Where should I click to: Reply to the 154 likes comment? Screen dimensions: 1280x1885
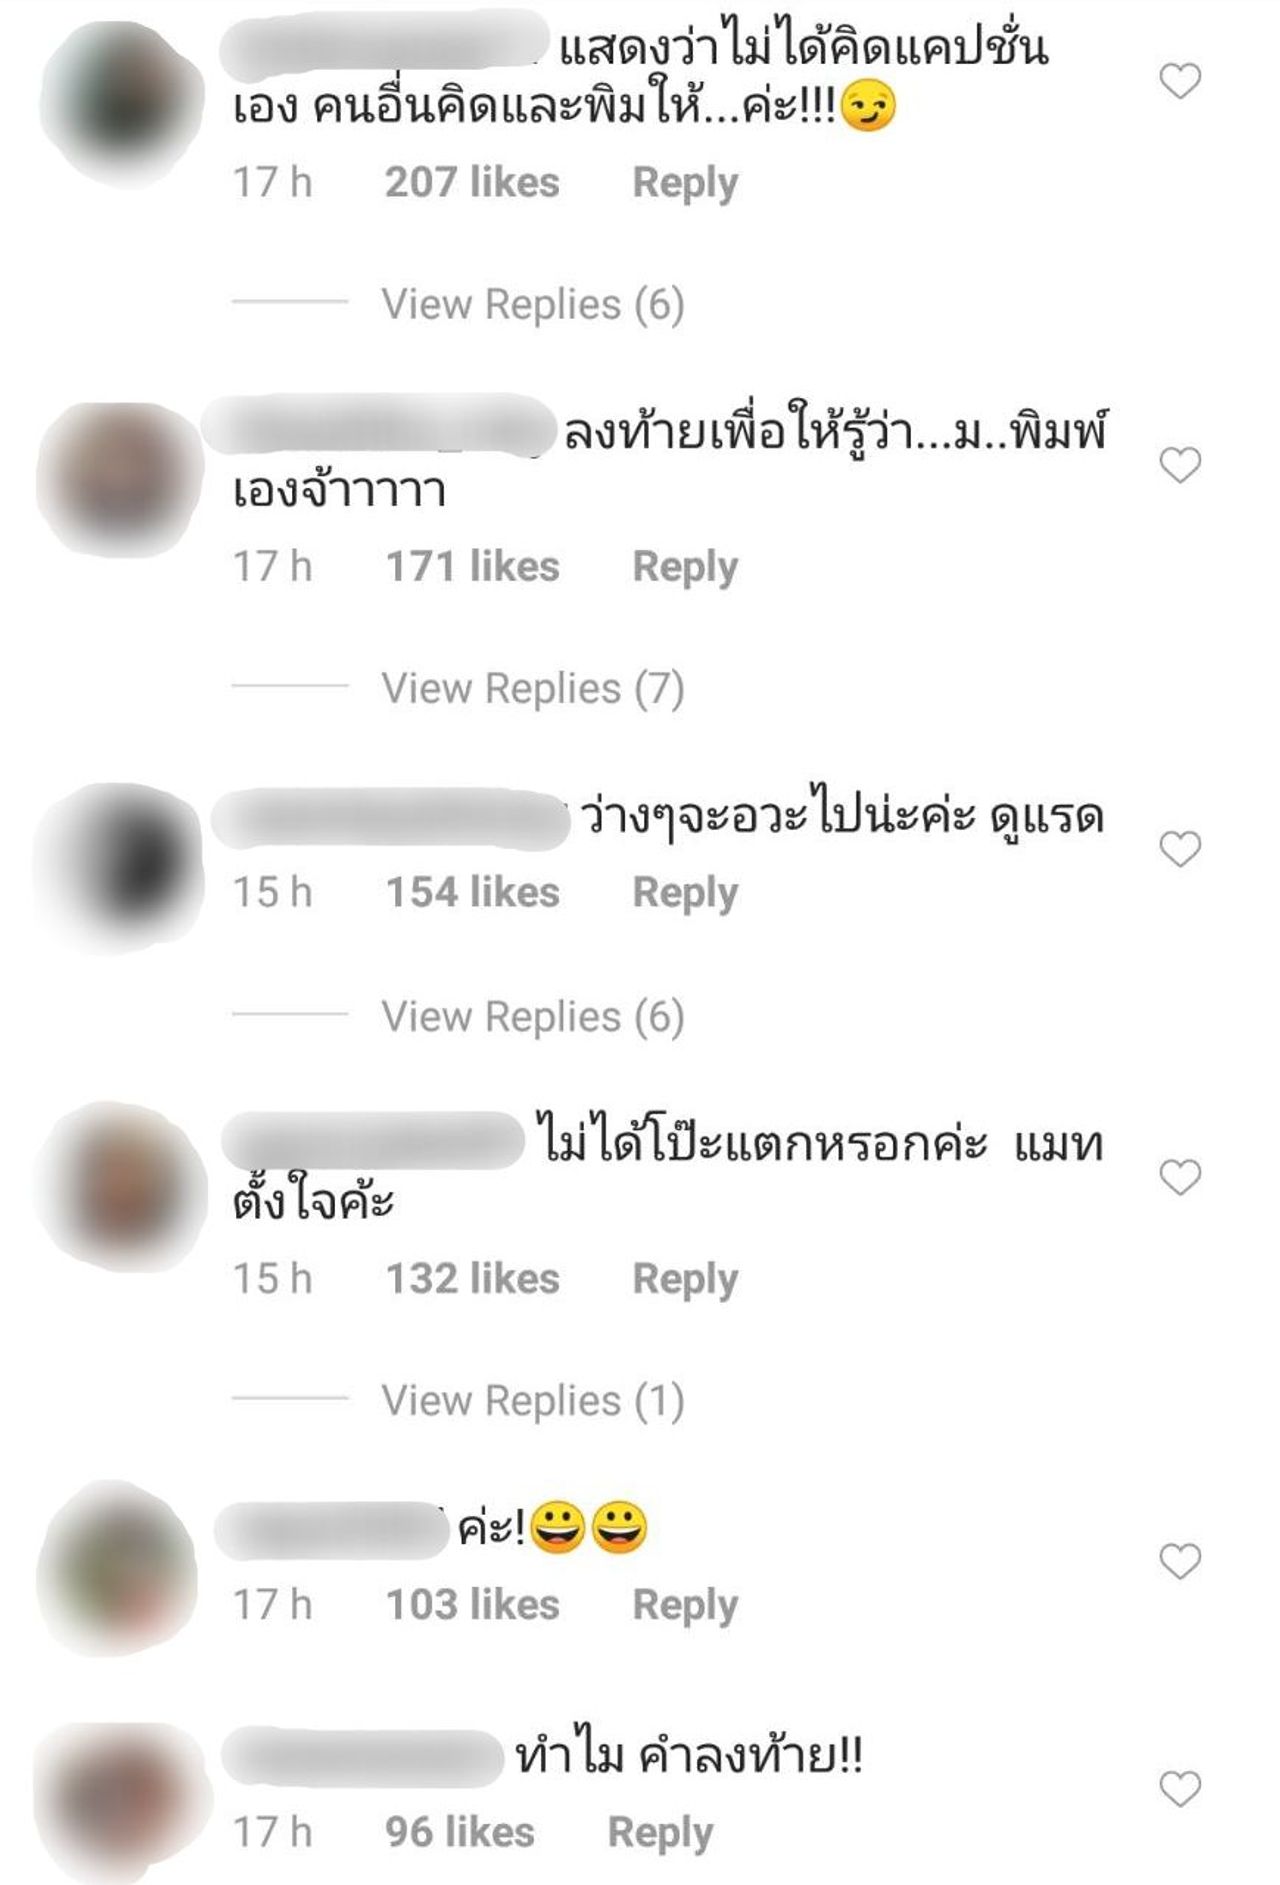(685, 893)
